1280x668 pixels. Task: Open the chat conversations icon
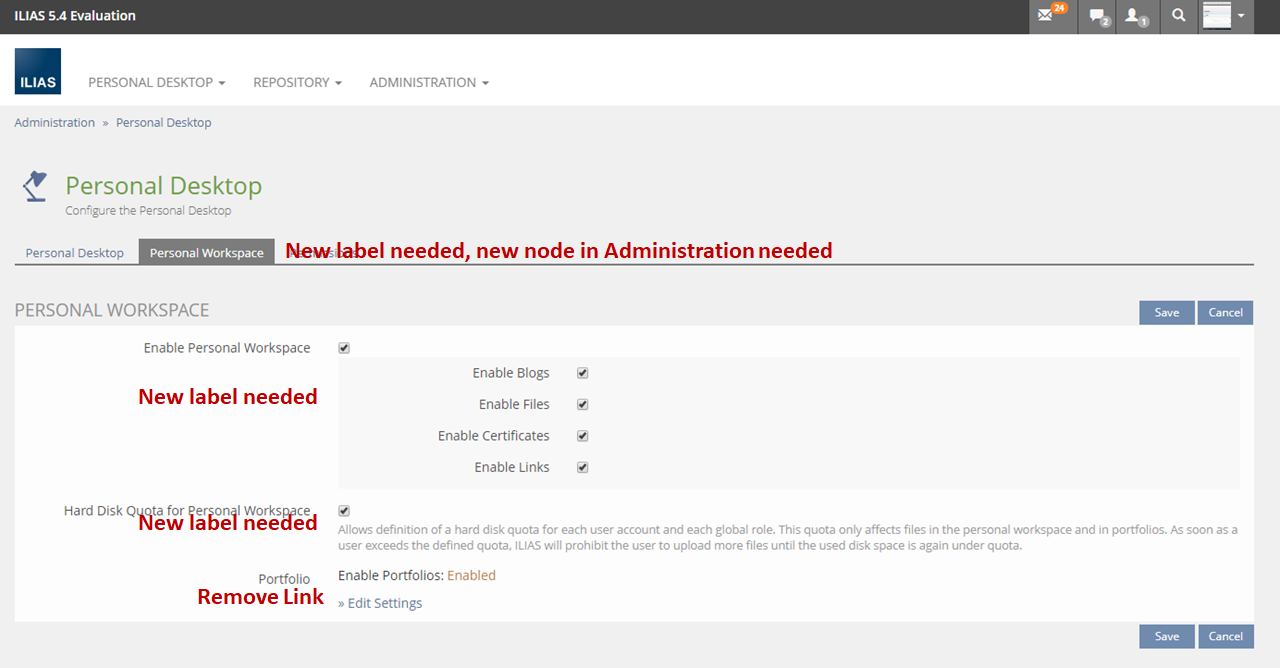pyautogui.click(x=1098, y=16)
